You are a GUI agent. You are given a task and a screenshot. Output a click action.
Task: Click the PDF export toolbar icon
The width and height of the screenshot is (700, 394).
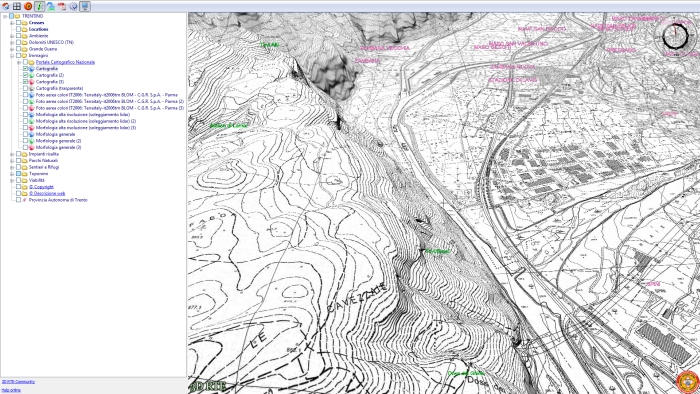(x=62, y=6)
